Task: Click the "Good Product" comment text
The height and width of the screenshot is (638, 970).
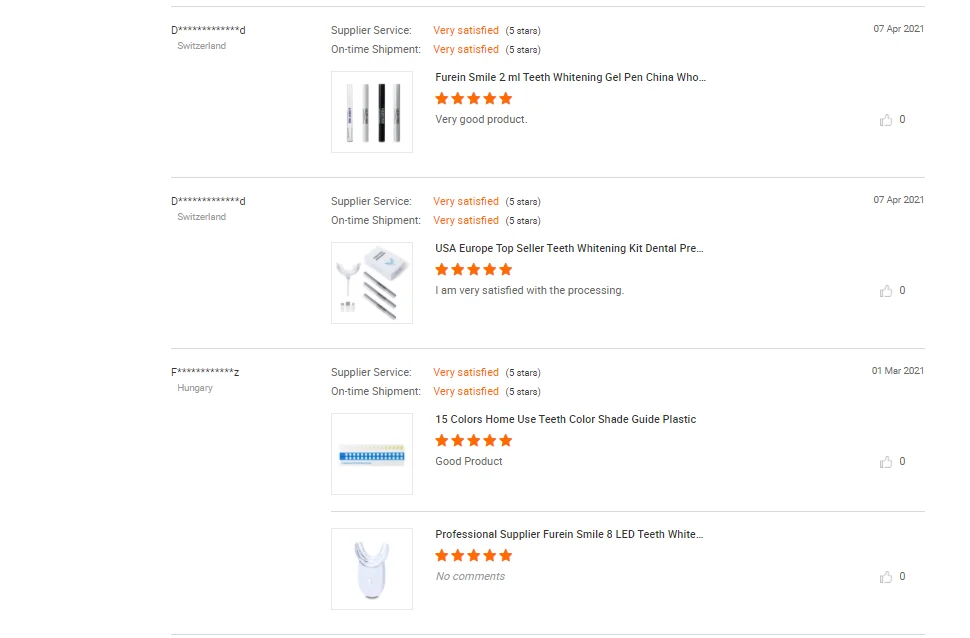Action: [469, 461]
